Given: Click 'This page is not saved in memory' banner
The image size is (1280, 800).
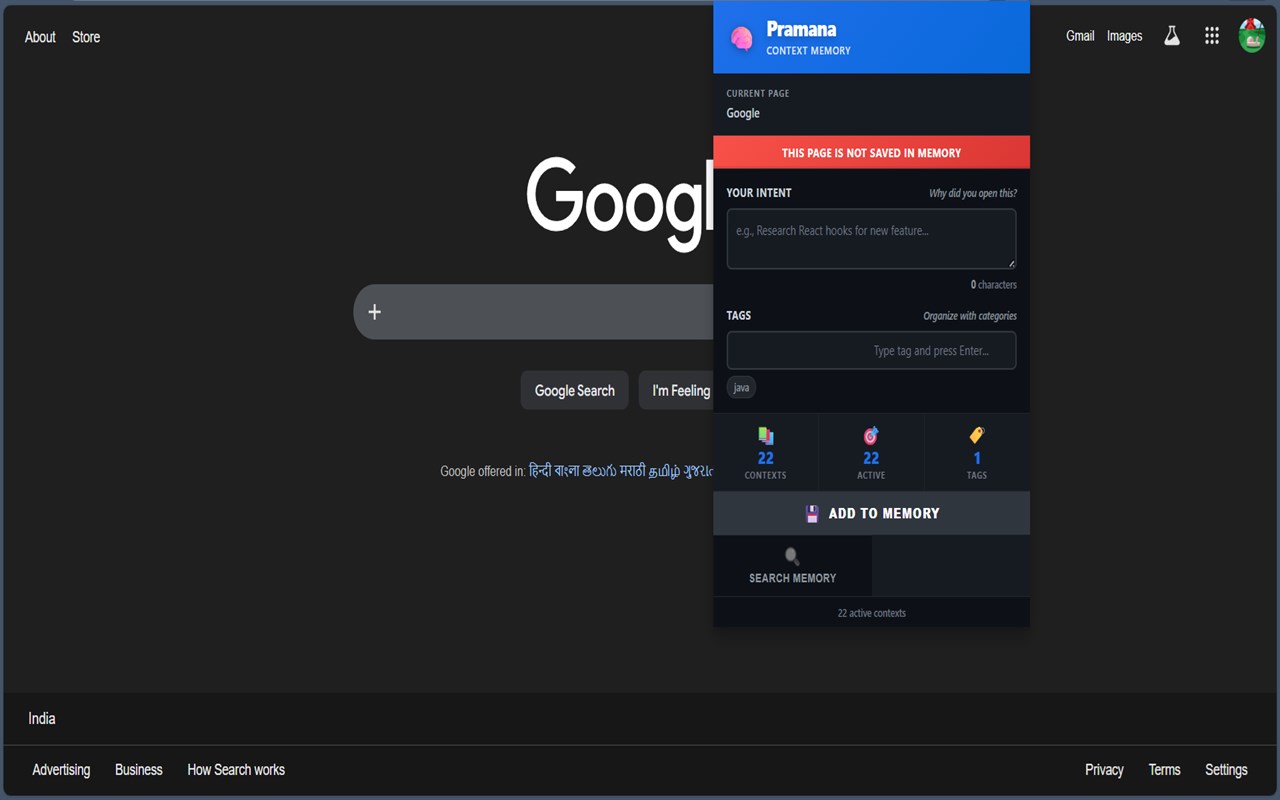Looking at the screenshot, I should click(x=871, y=152).
